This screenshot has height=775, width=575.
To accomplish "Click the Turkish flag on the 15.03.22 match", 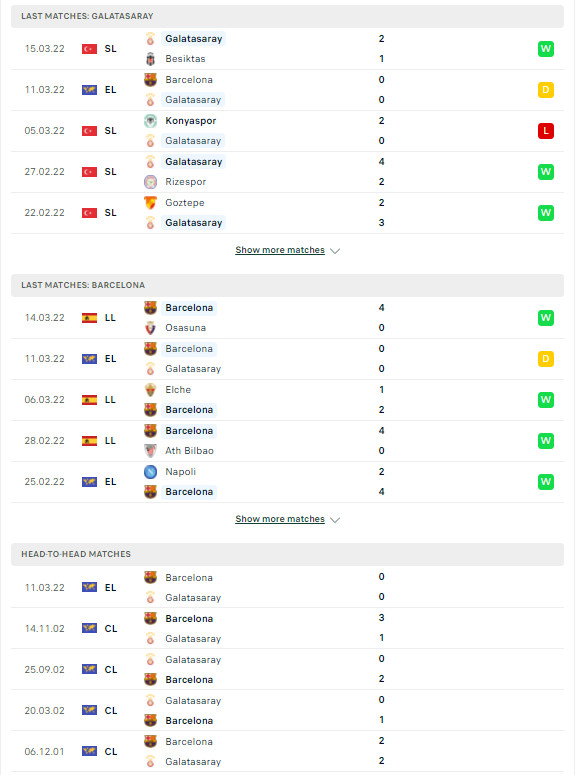I will 89,49.
